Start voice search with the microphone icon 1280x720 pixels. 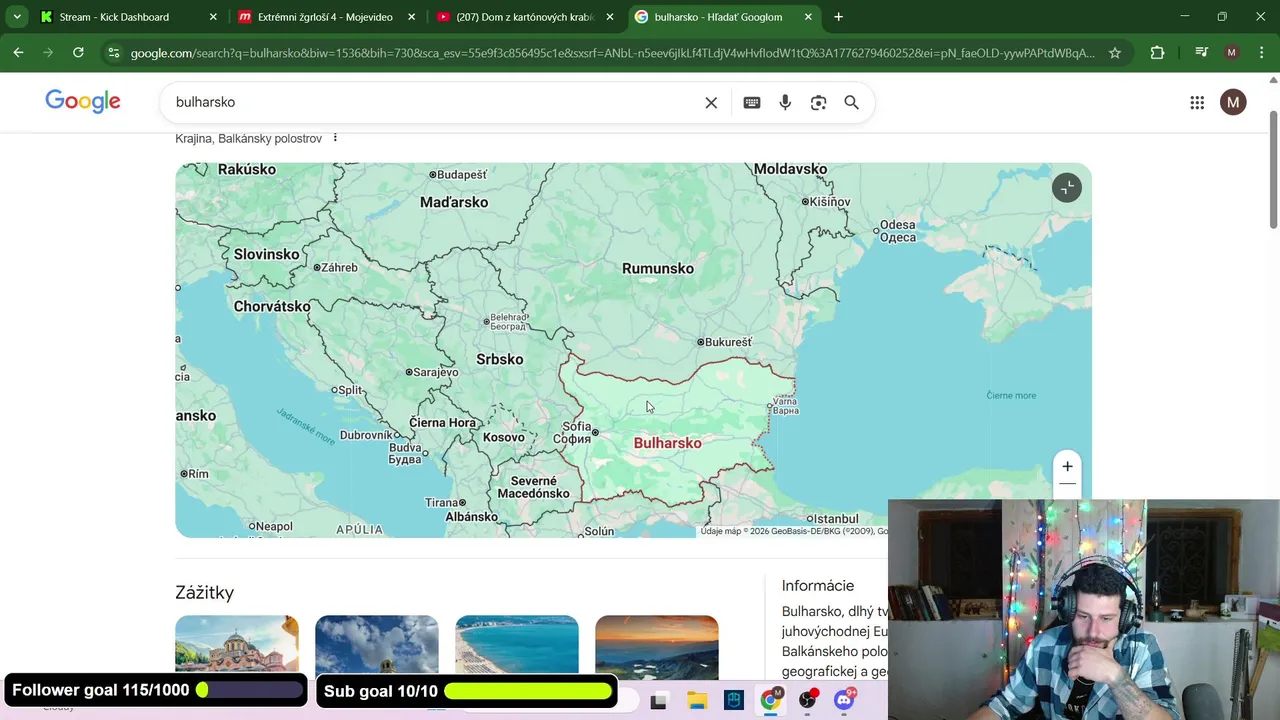[785, 102]
